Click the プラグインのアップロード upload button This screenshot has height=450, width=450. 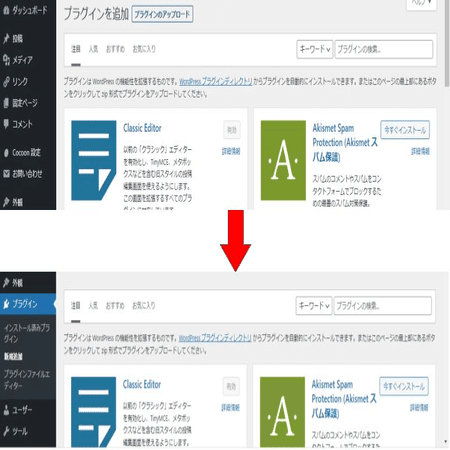pyautogui.click(x=162, y=14)
